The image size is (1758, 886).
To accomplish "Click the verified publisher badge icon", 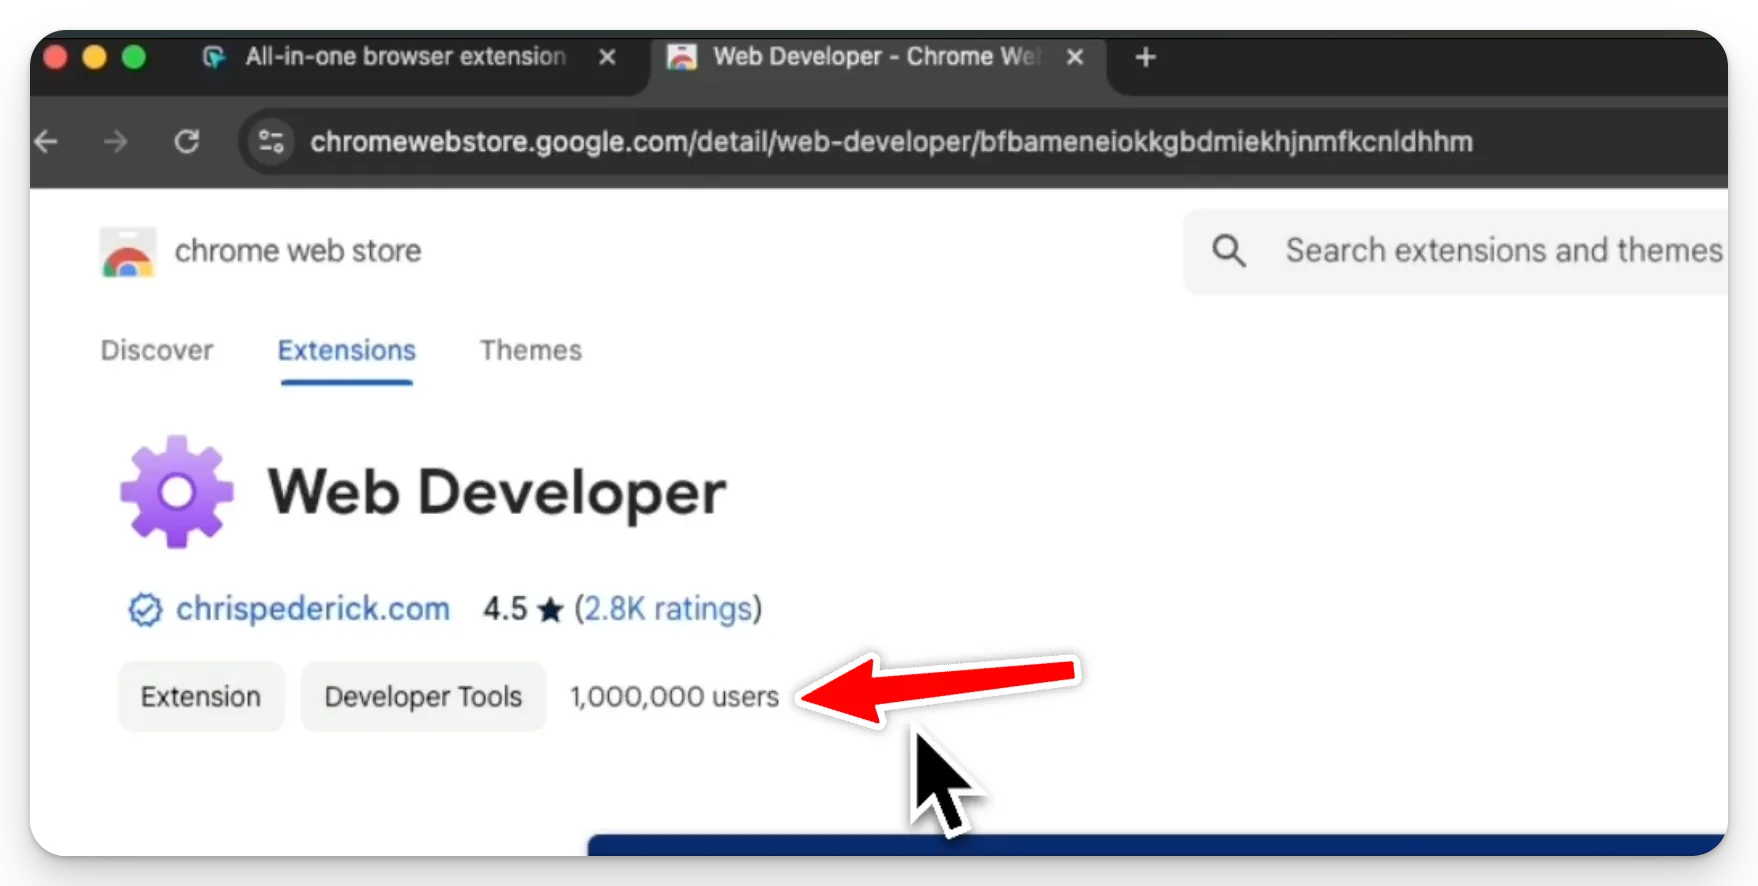I will click(x=145, y=609).
